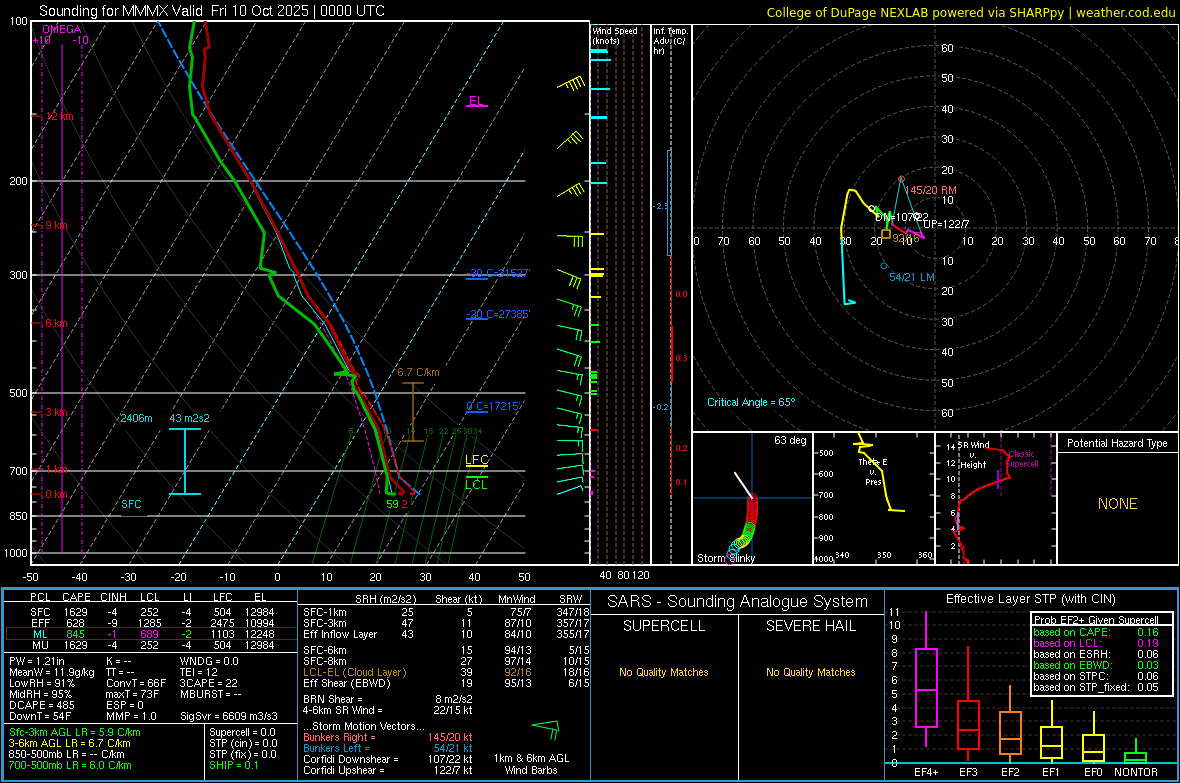Screen dimensions: 1180x783
Task: Click the Supercell = 0.0 value
Action: [x=242, y=732]
